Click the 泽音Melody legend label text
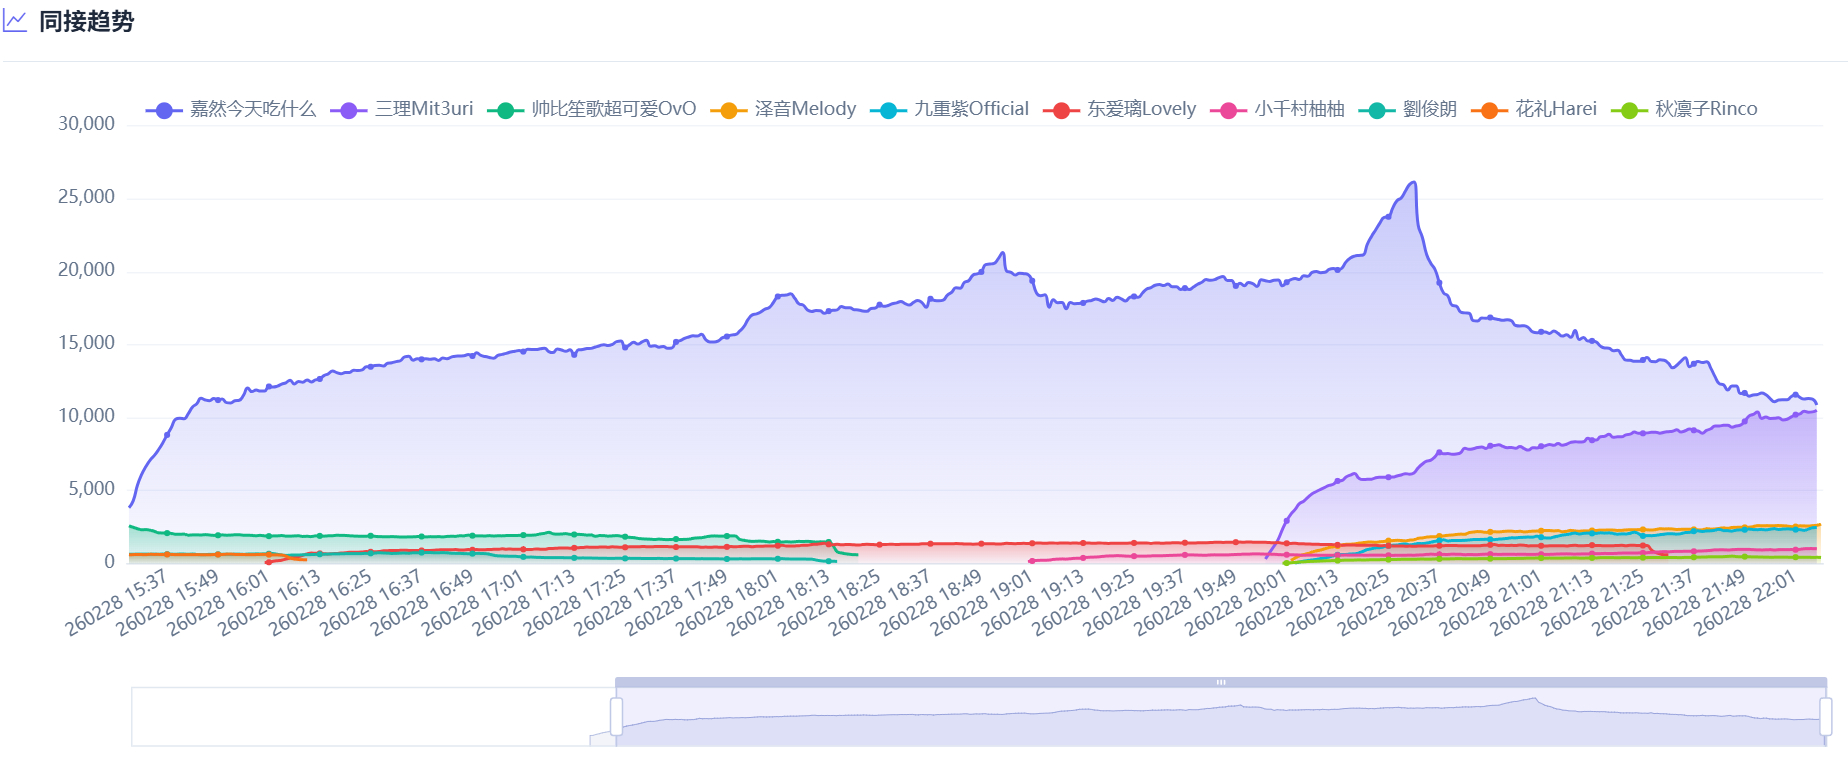 [x=805, y=109]
